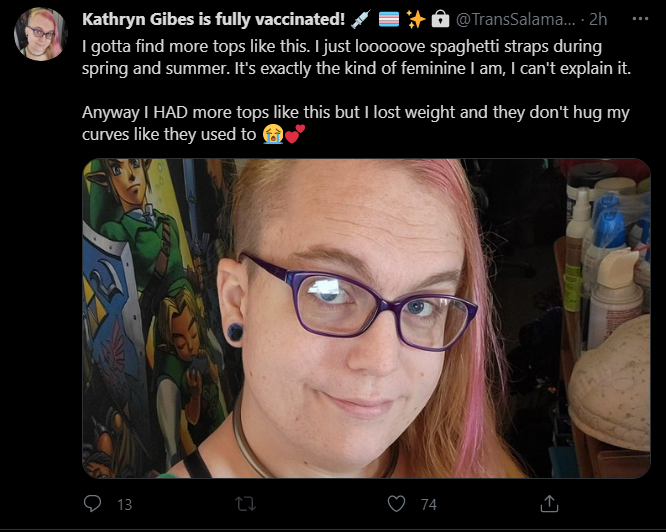Image resolution: width=666 pixels, height=532 pixels.
Task: Open the @TransSalama handle link
Action: [516, 20]
